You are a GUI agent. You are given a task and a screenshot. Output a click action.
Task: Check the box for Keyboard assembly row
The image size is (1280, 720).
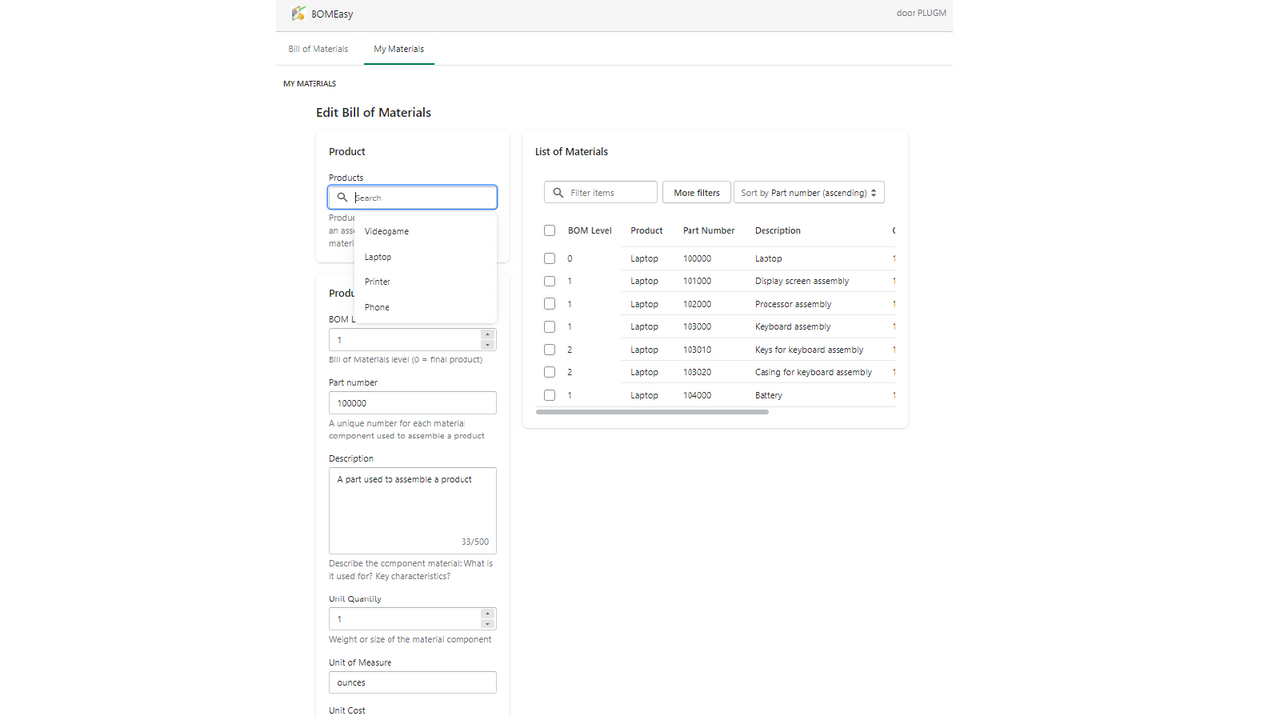point(549,327)
